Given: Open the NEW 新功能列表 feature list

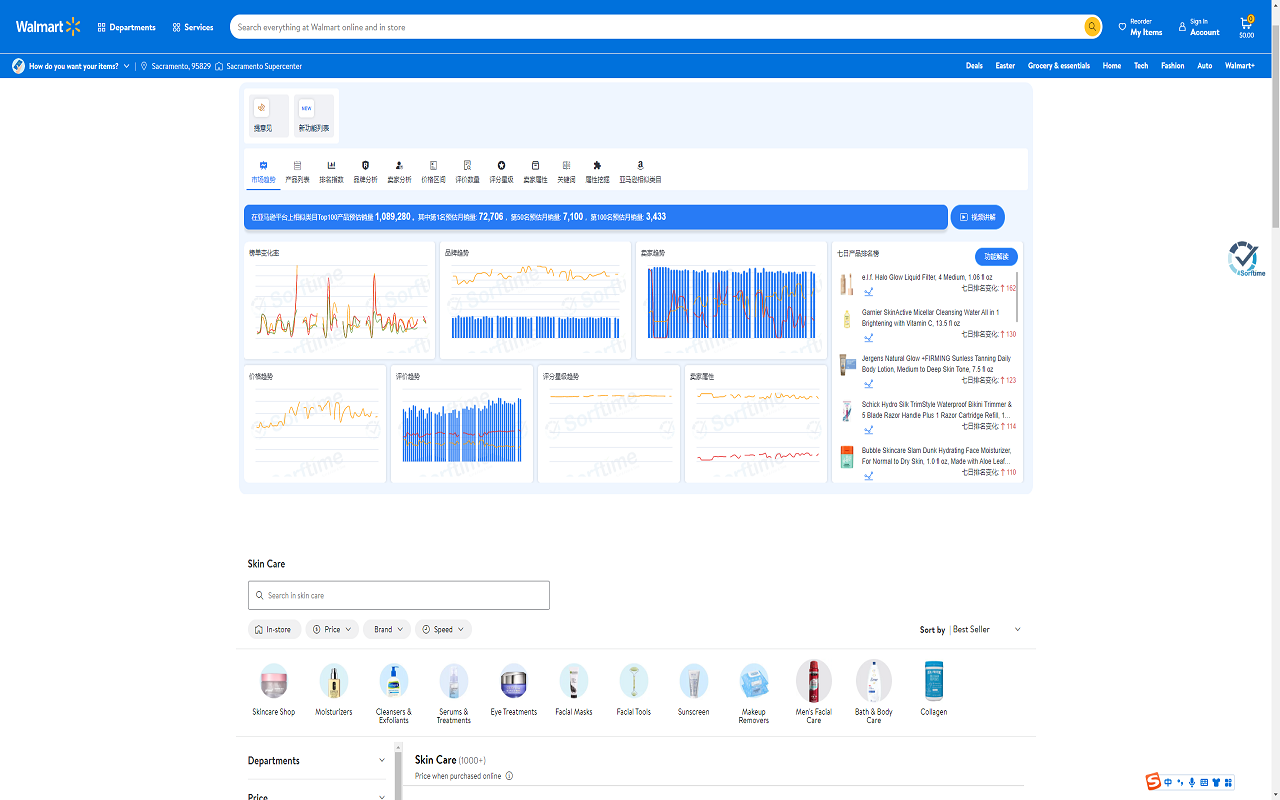Looking at the screenshot, I should click(313, 115).
